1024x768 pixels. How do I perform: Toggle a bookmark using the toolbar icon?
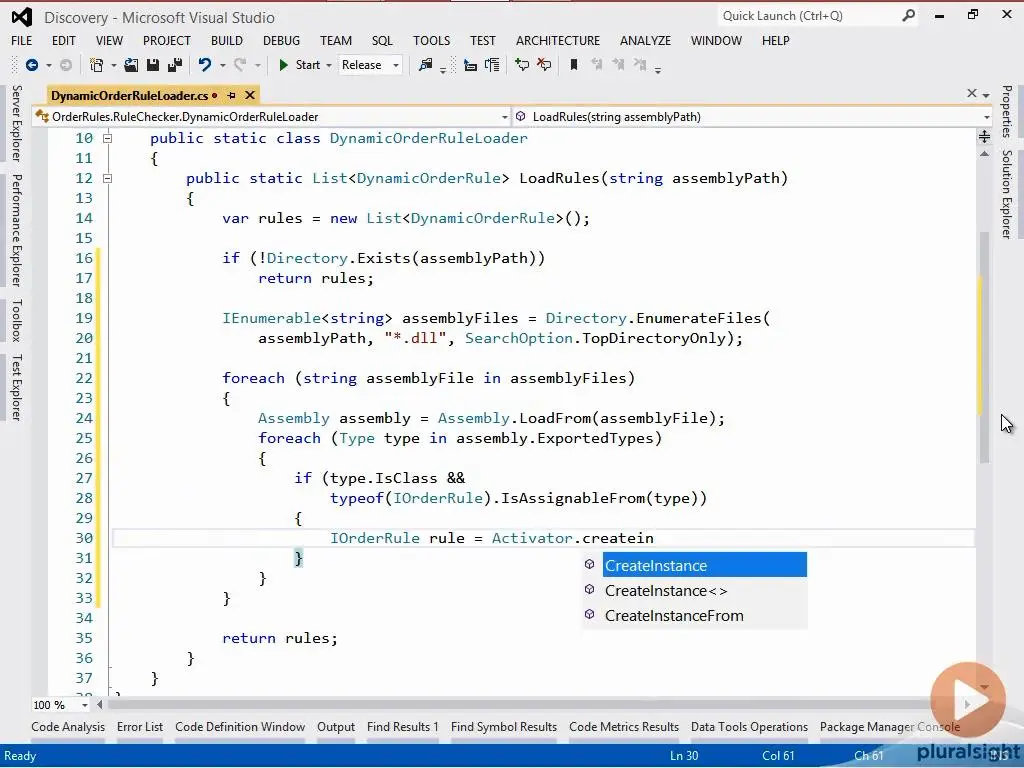pyautogui.click(x=574, y=65)
